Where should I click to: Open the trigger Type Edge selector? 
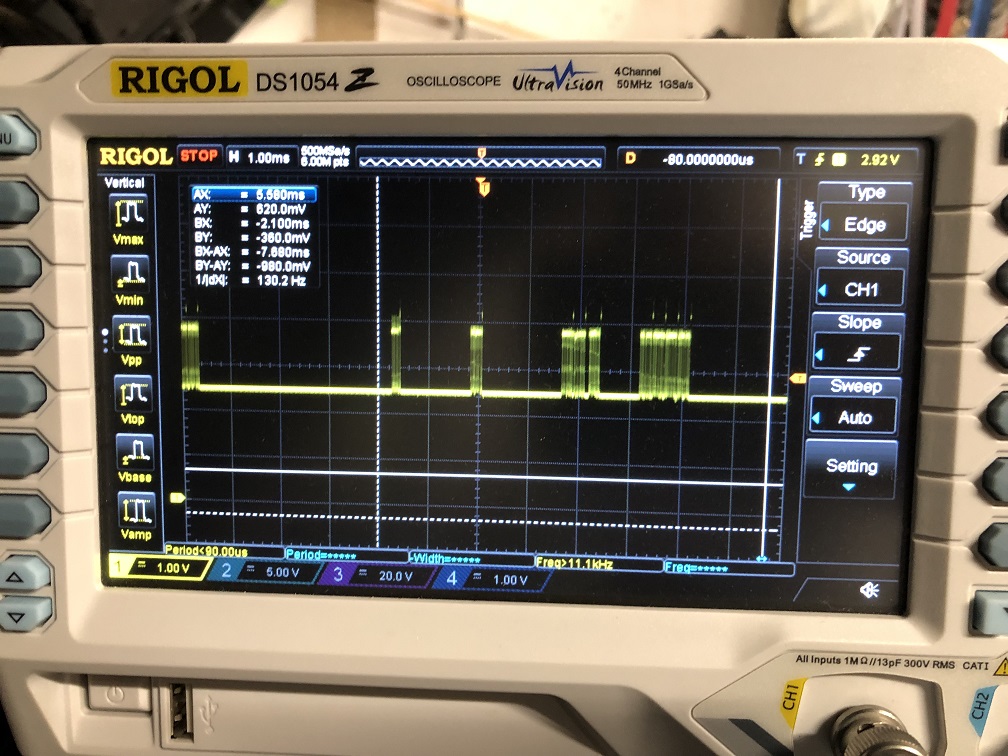pyautogui.click(x=864, y=212)
